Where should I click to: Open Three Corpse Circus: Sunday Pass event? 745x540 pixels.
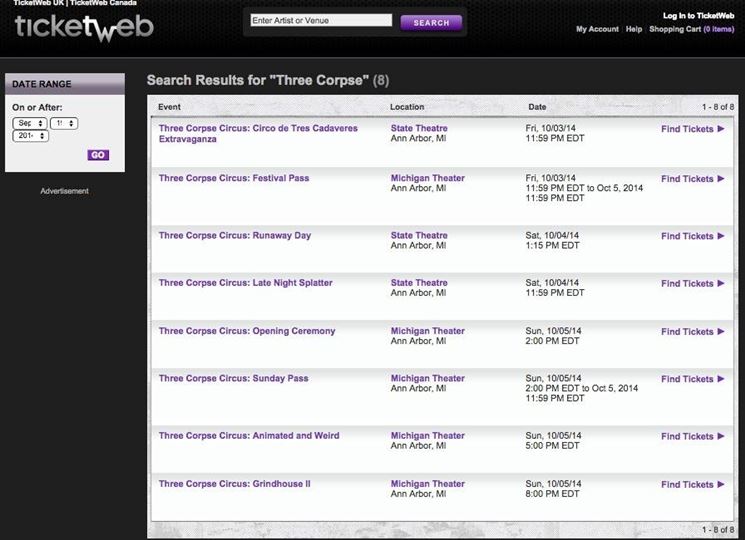click(233, 379)
